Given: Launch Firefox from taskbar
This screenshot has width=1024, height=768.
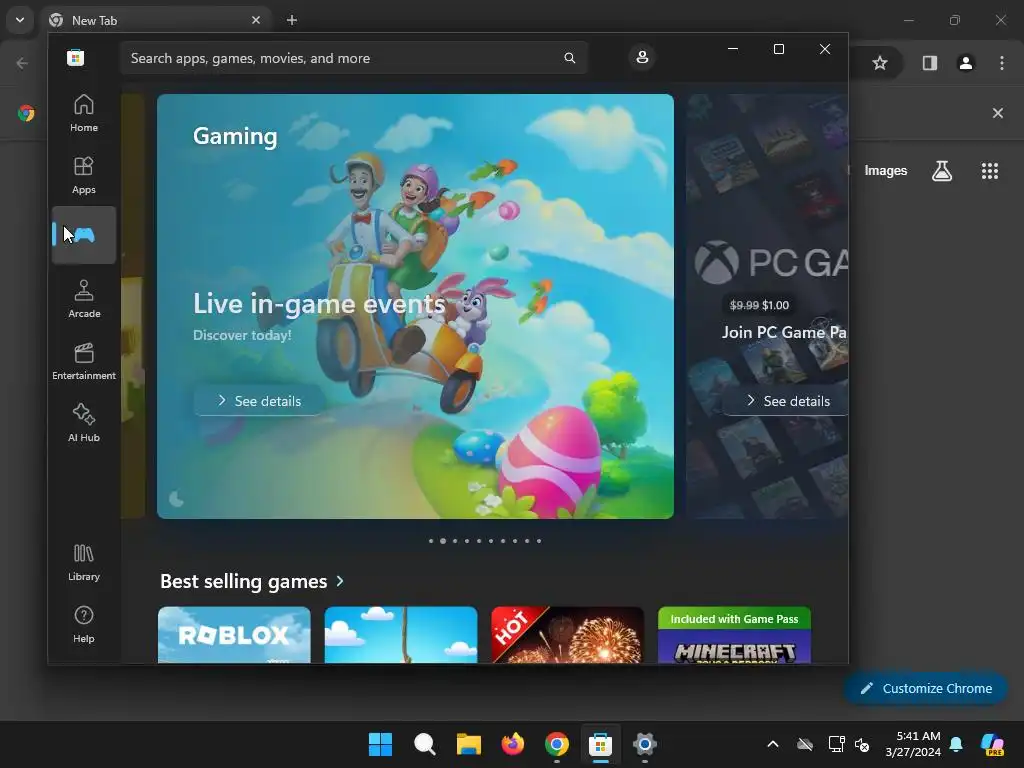Looking at the screenshot, I should (x=513, y=744).
